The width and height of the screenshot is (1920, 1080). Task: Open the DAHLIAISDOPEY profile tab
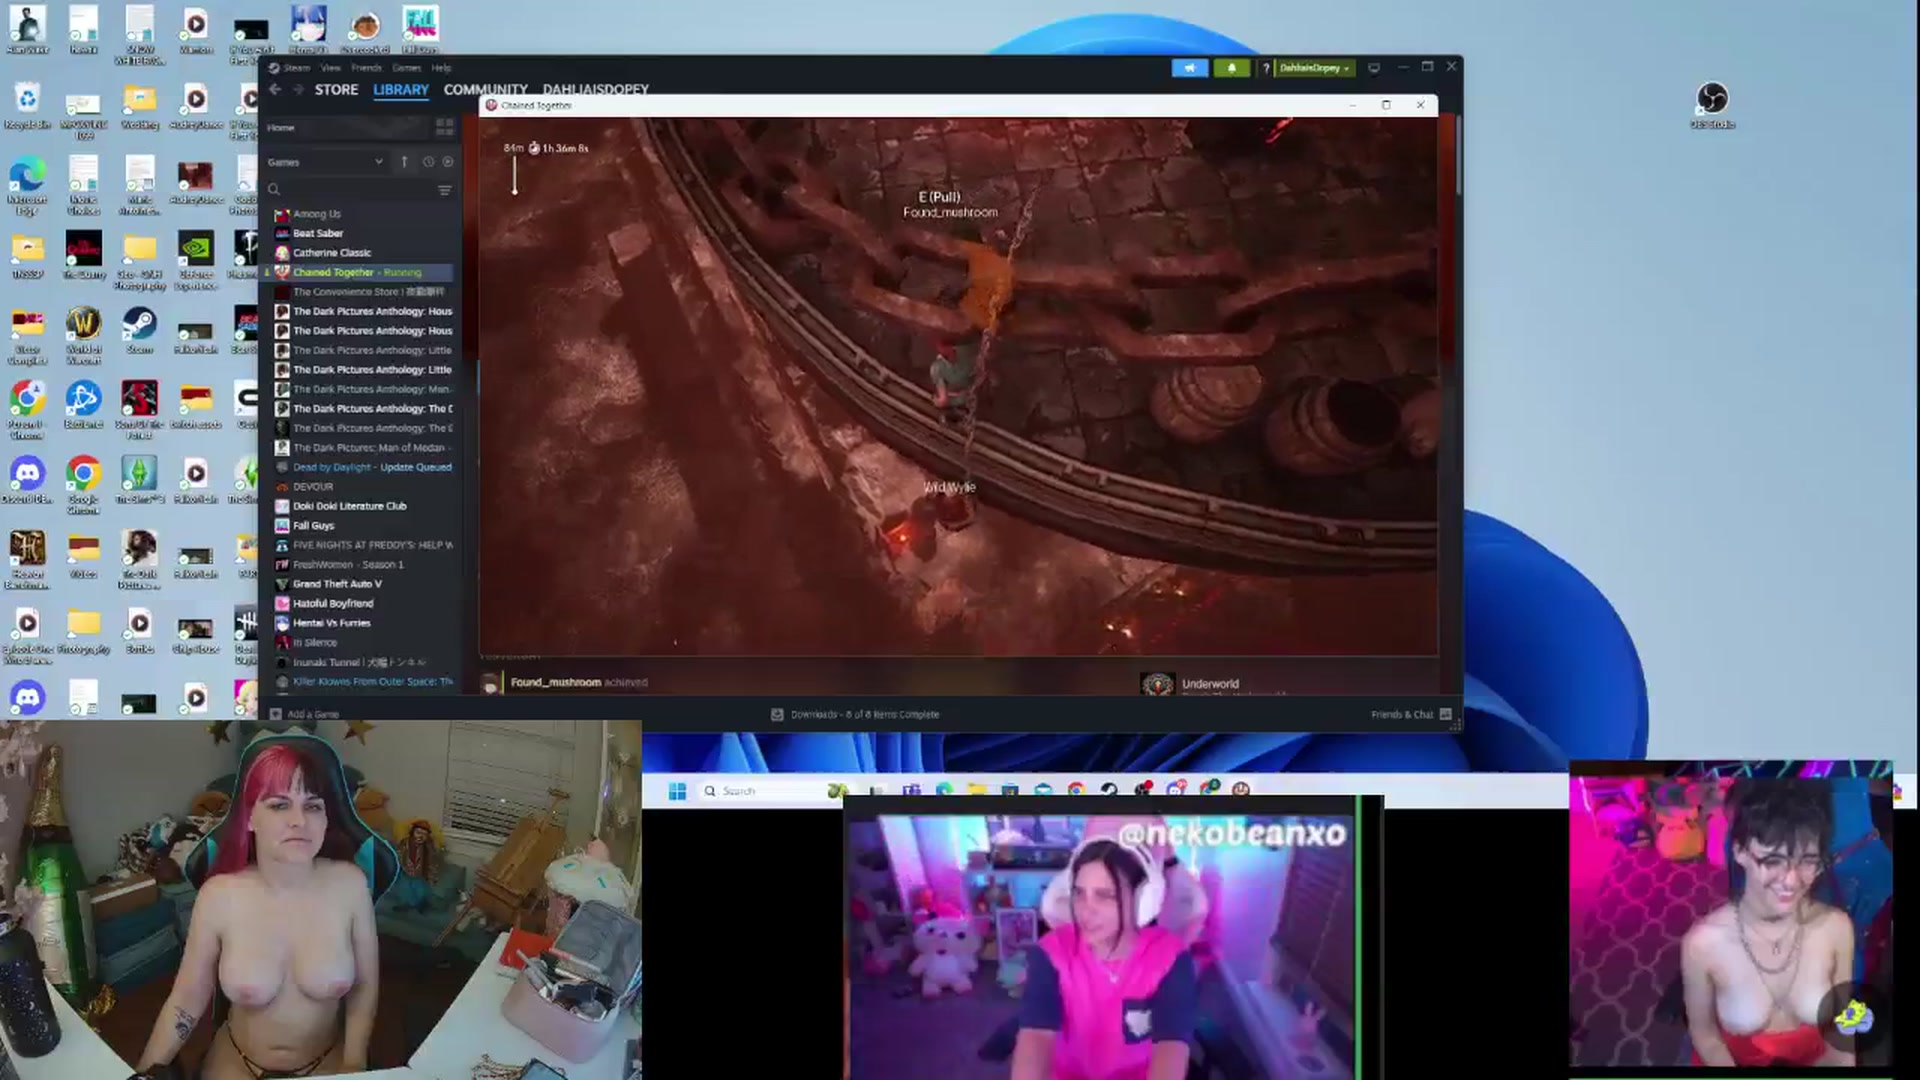tap(595, 90)
